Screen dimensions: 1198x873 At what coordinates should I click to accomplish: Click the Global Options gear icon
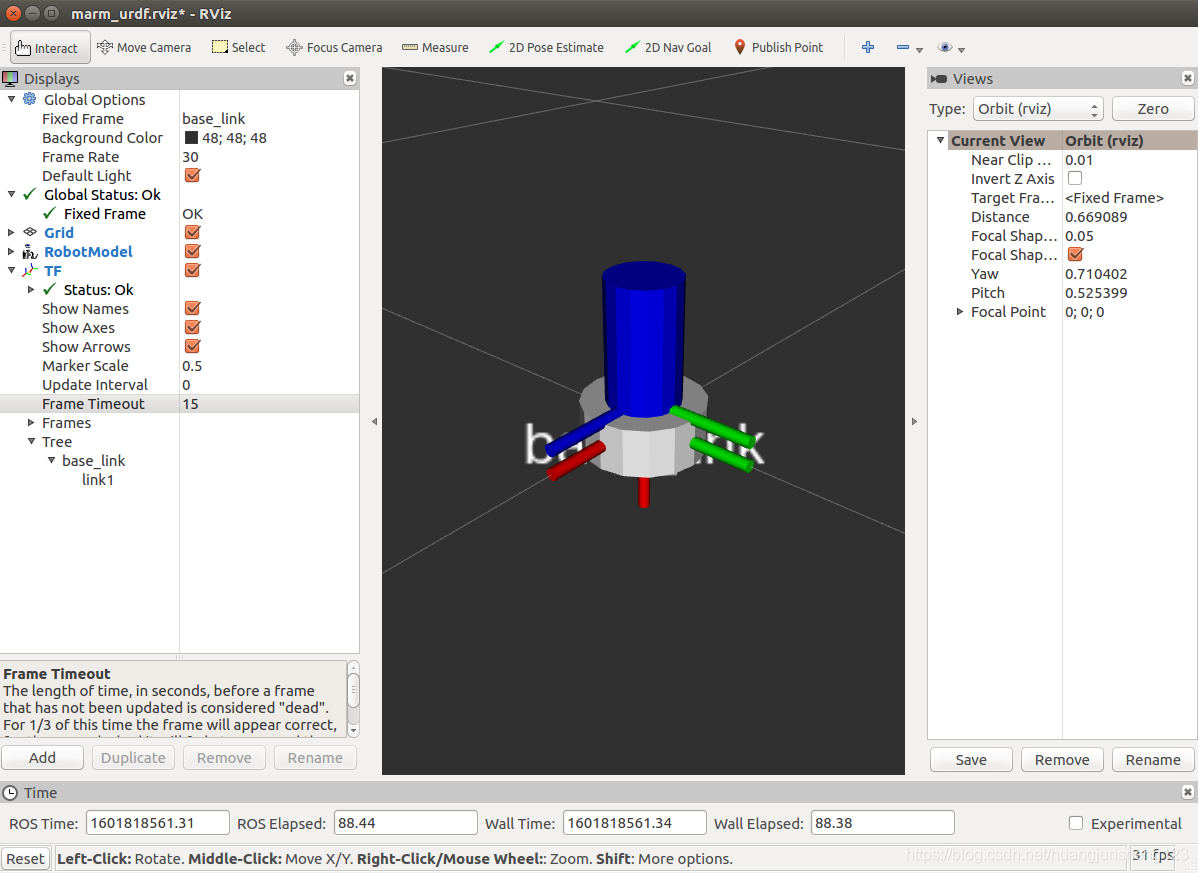30,99
